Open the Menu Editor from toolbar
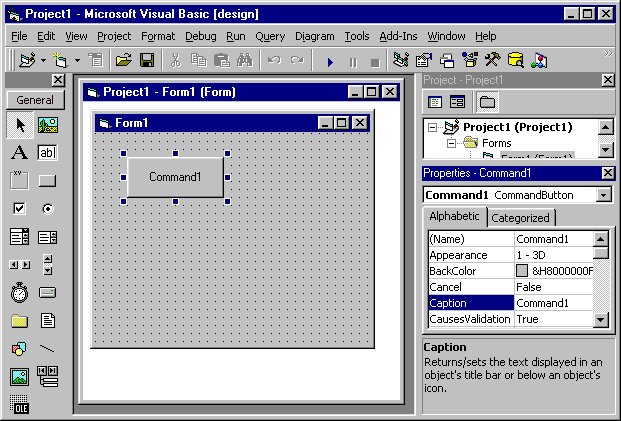Screen dimensions: 621x421 click(95, 61)
